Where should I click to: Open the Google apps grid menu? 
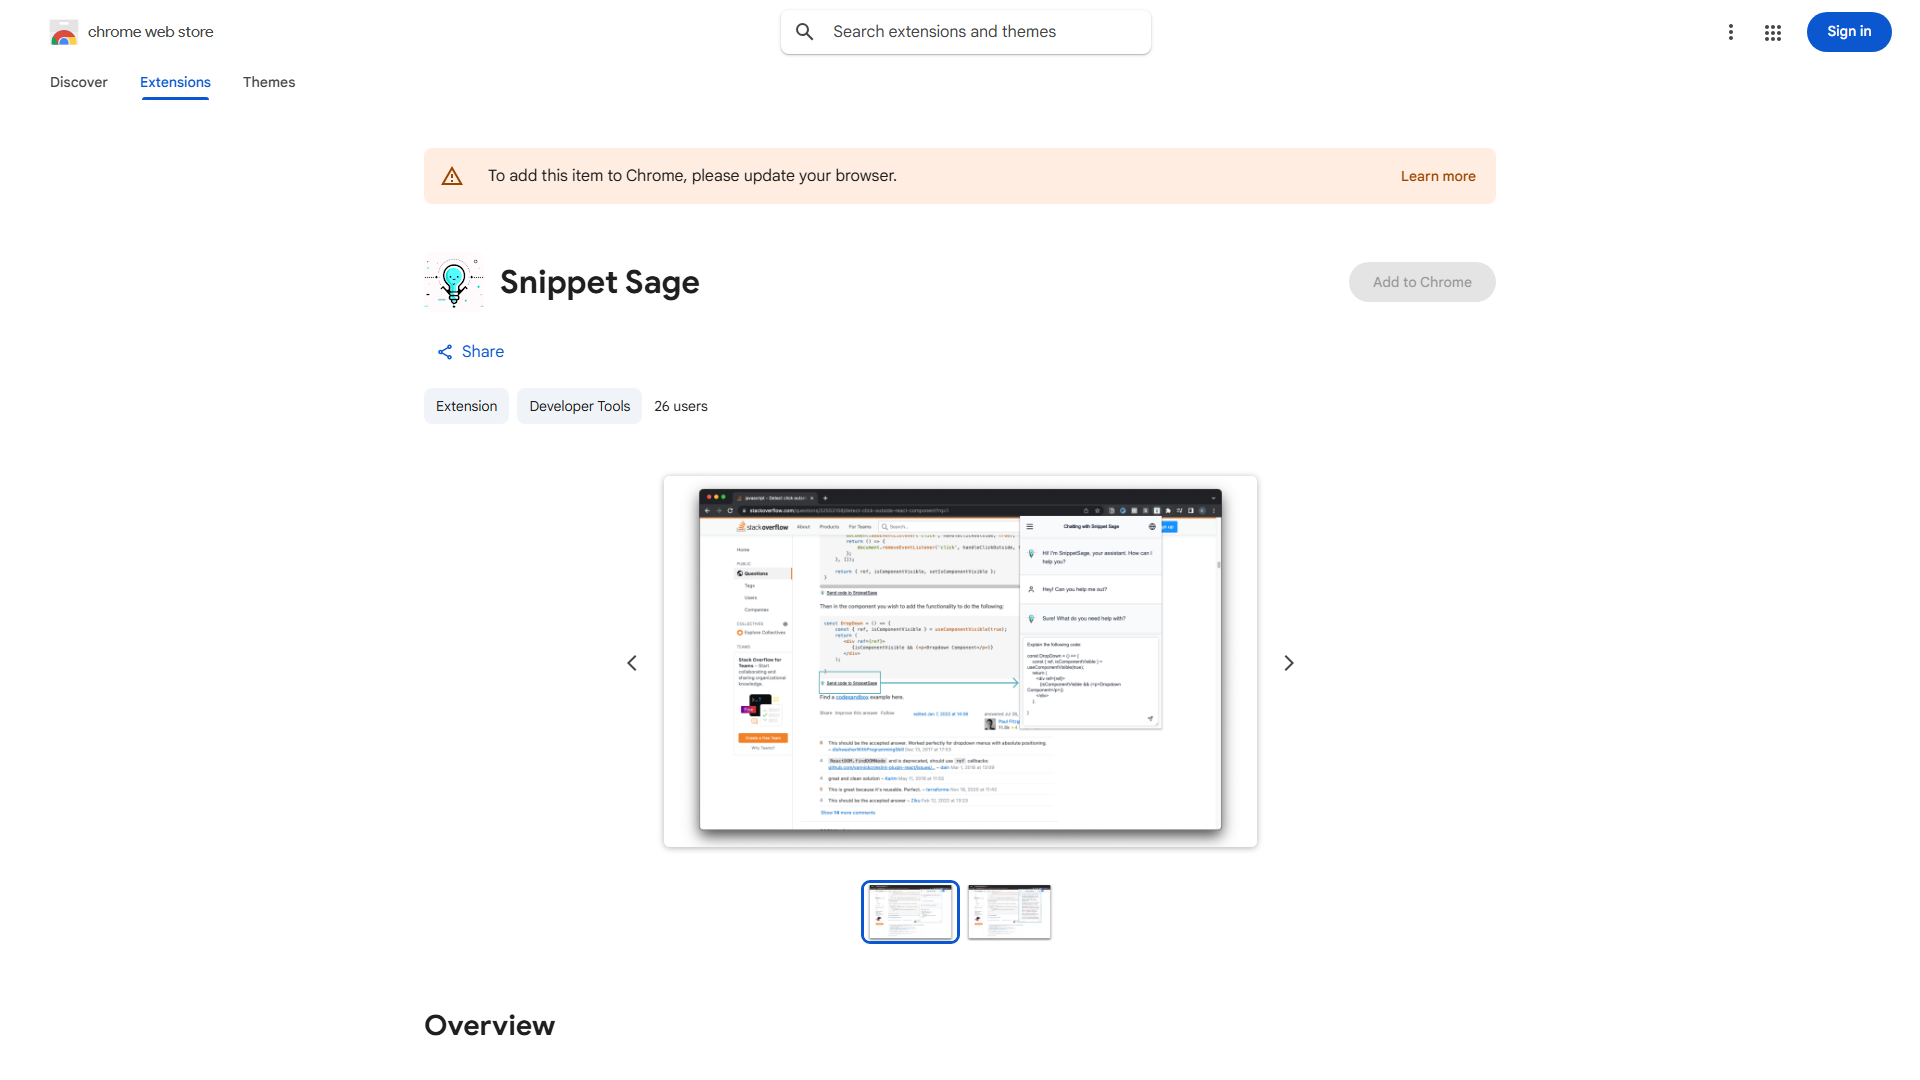click(1773, 31)
